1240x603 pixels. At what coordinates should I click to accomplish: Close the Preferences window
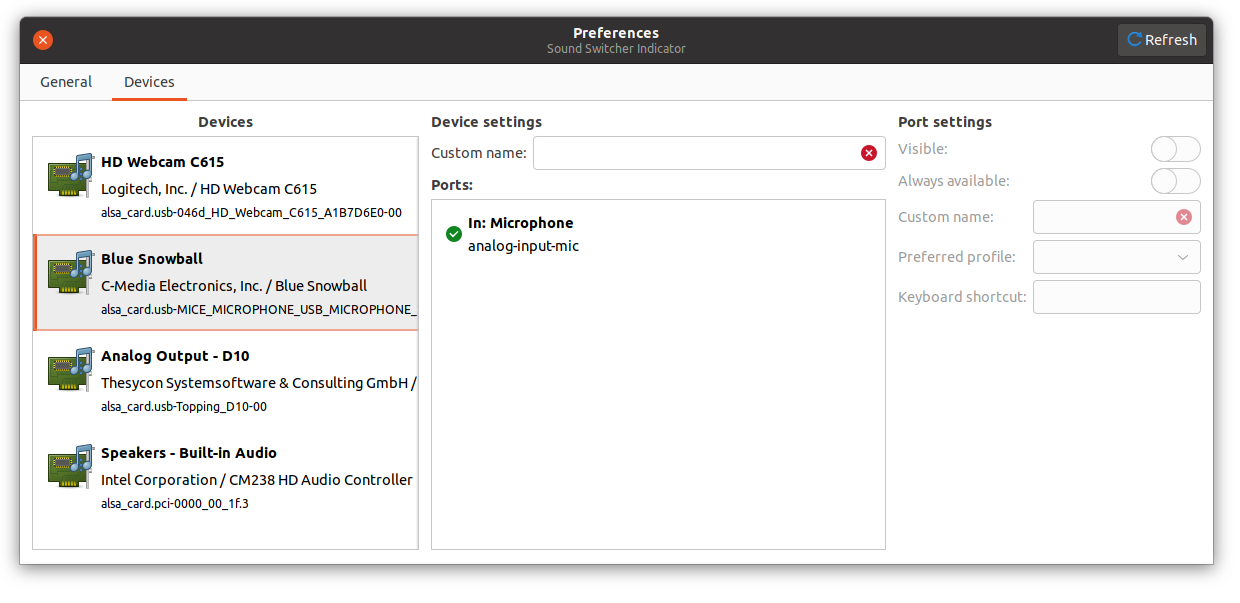coord(43,40)
